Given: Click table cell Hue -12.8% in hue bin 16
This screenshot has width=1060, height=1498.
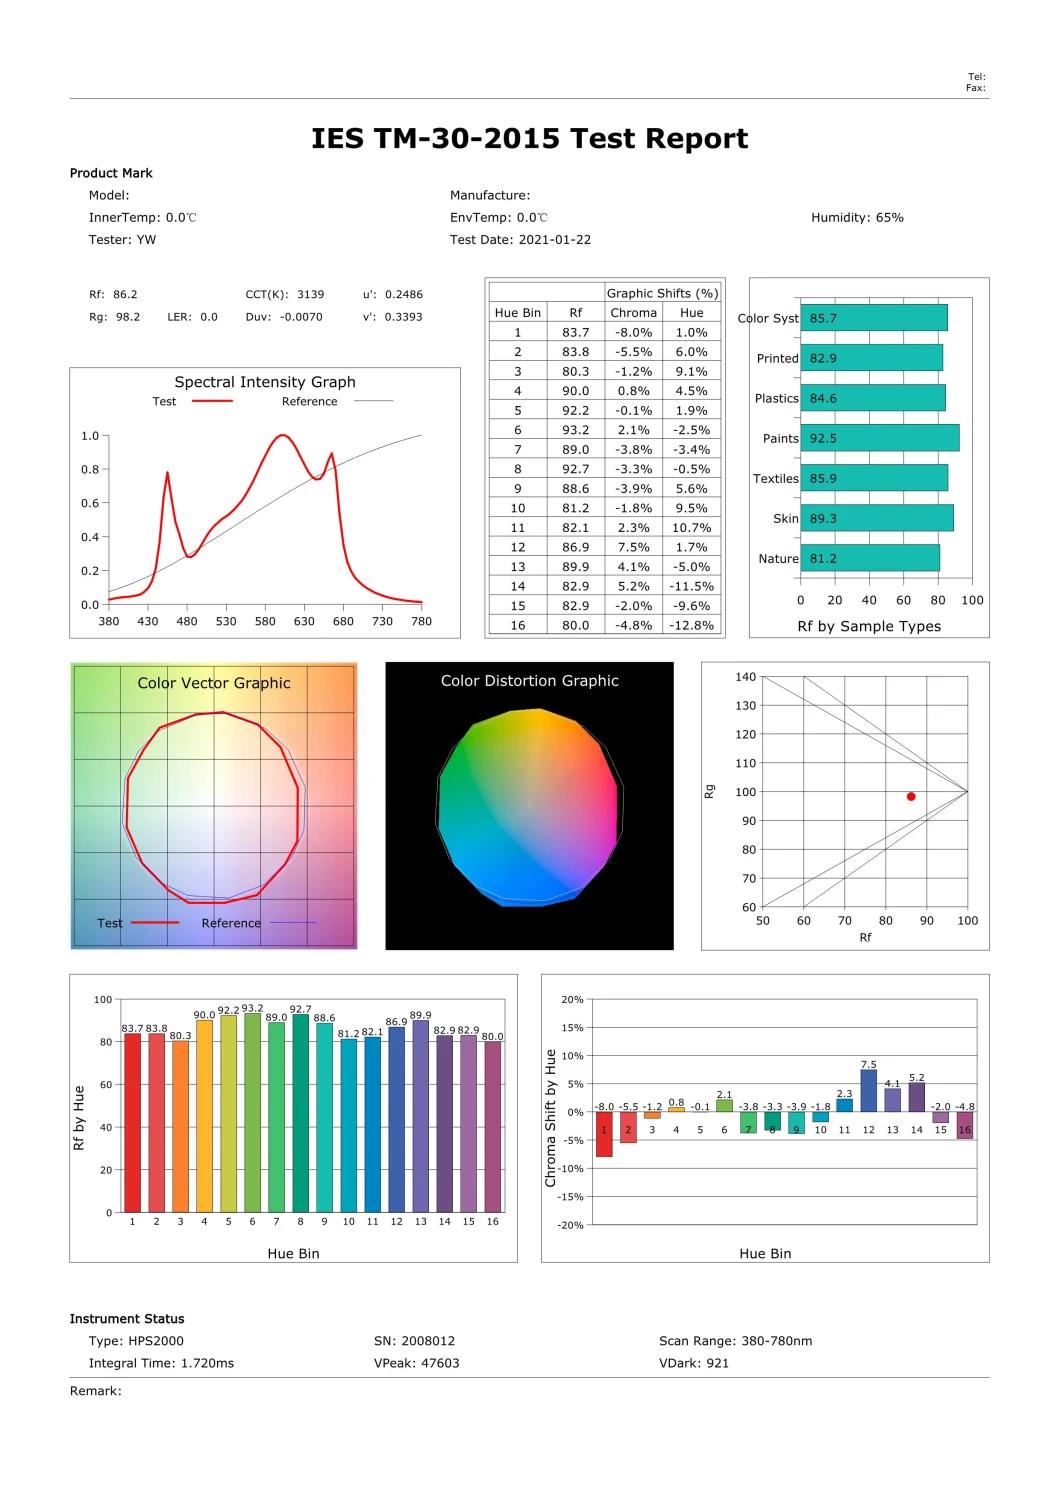Looking at the screenshot, I should click(x=692, y=625).
